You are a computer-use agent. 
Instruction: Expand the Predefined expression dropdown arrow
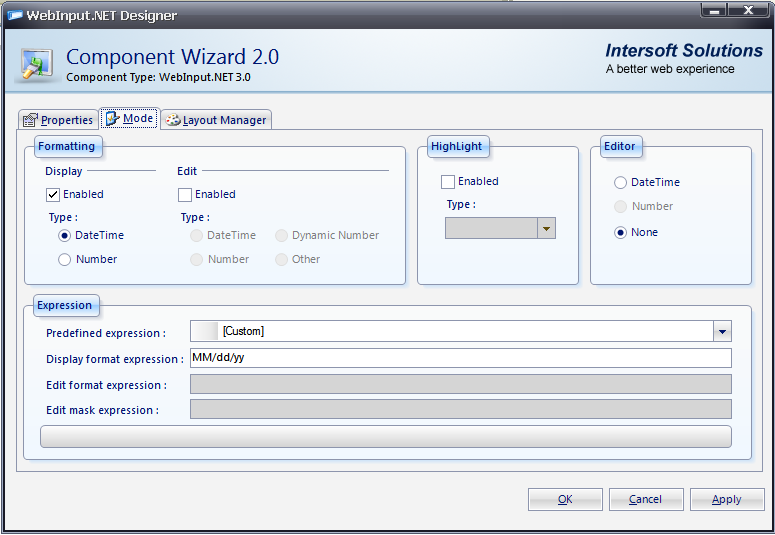point(722,332)
